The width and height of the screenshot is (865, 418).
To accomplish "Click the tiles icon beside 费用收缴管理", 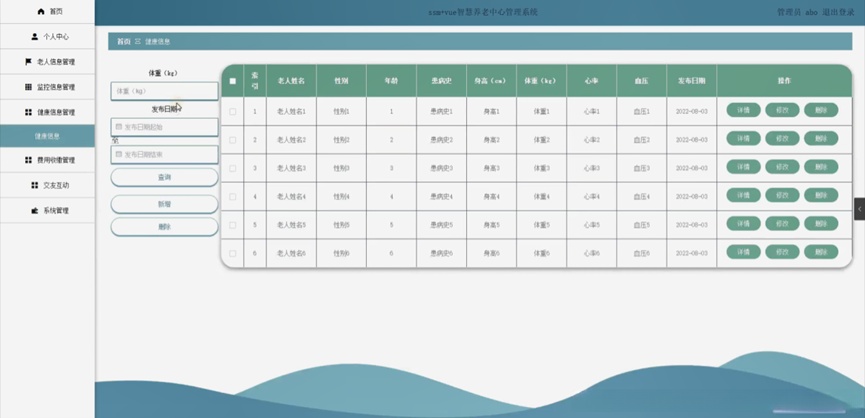I will 28,160.
